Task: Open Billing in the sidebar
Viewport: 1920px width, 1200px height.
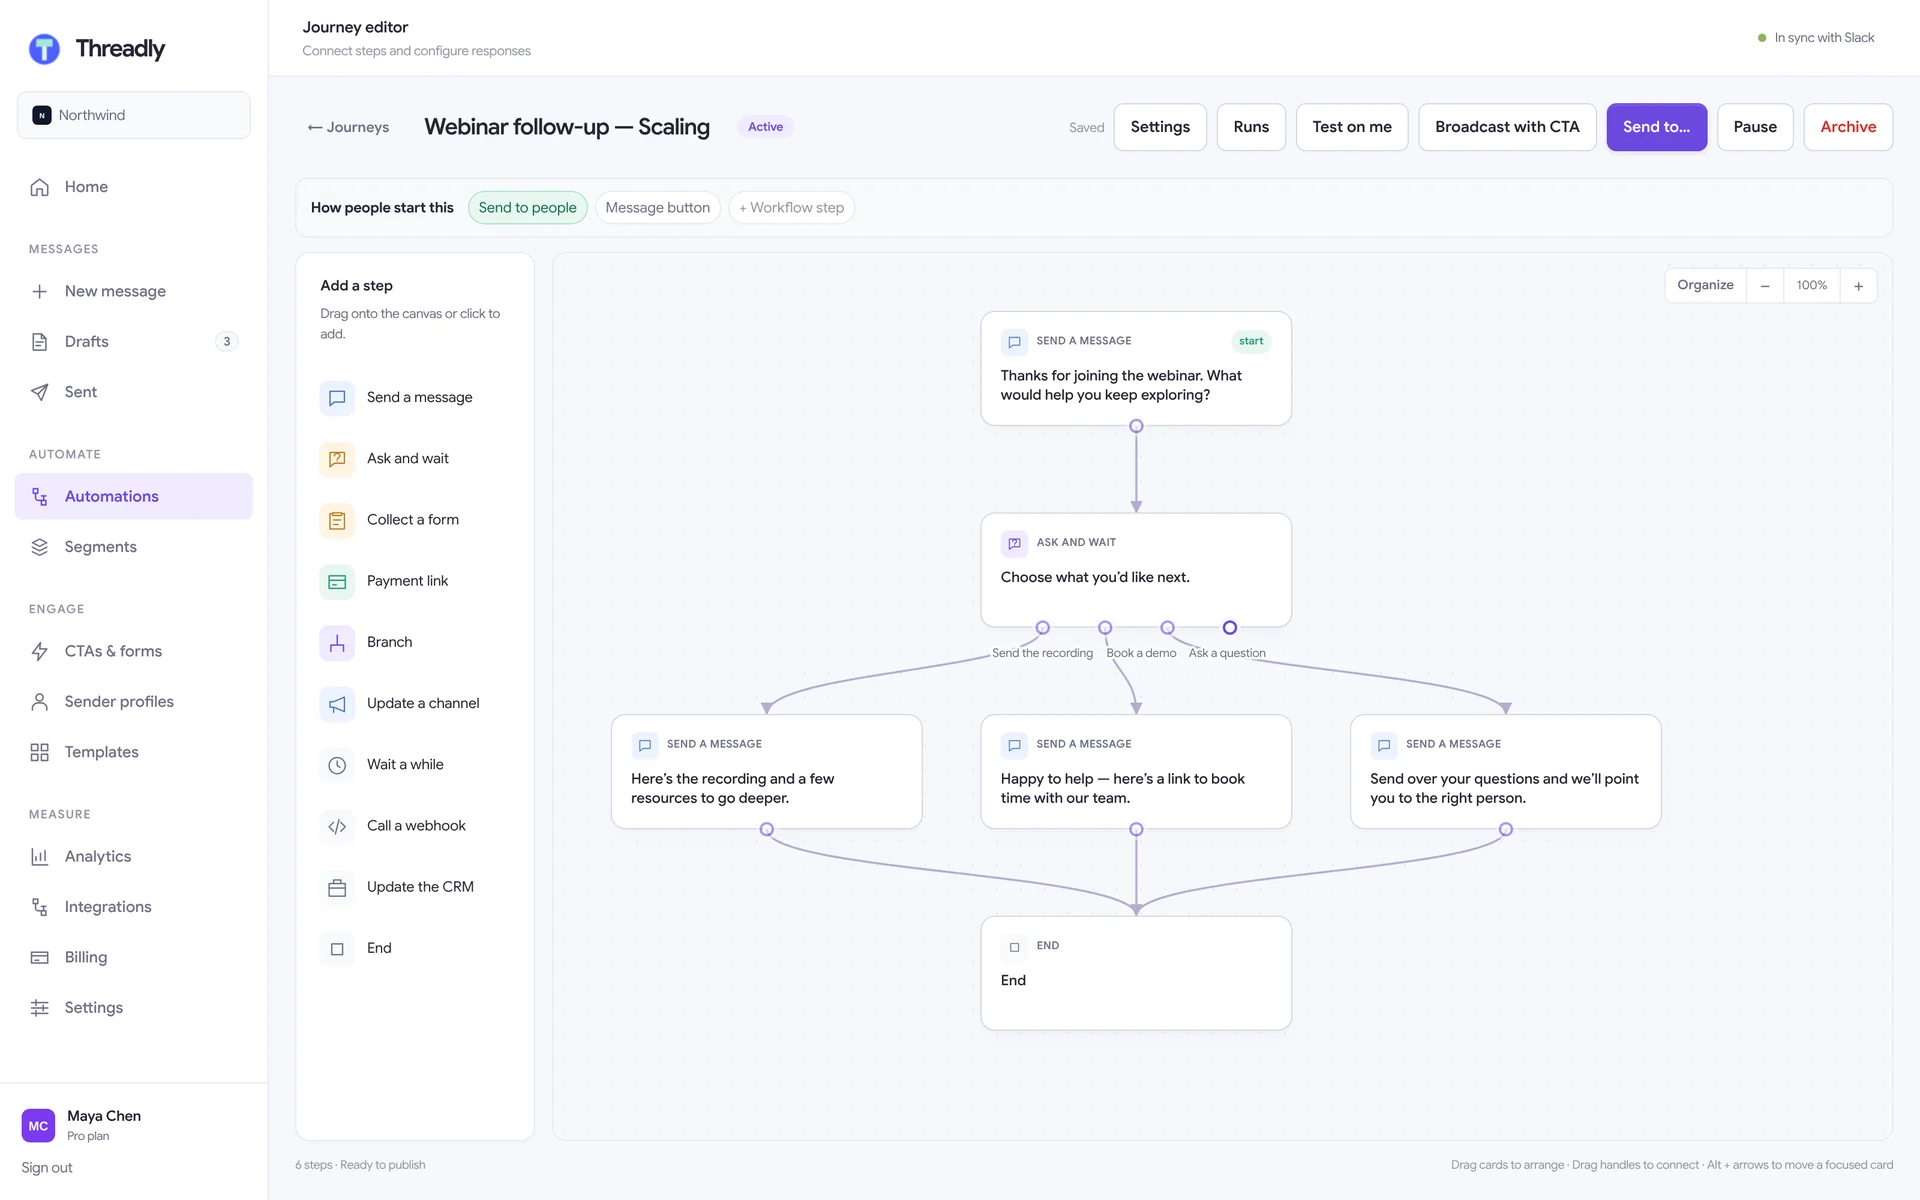Action: [x=134, y=957]
